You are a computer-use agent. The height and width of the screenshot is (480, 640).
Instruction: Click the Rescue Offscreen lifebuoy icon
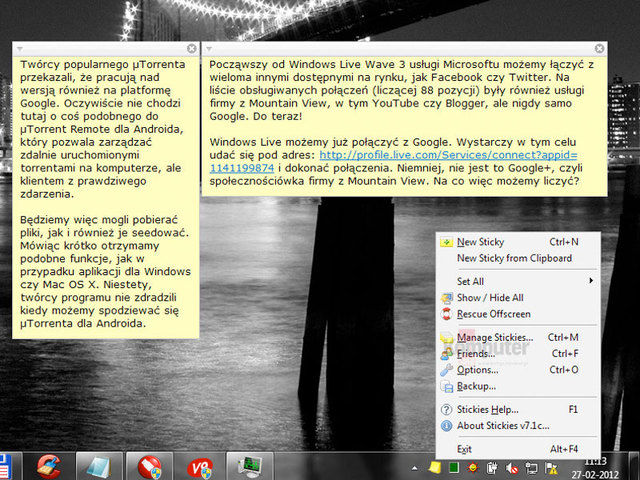[447, 314]
